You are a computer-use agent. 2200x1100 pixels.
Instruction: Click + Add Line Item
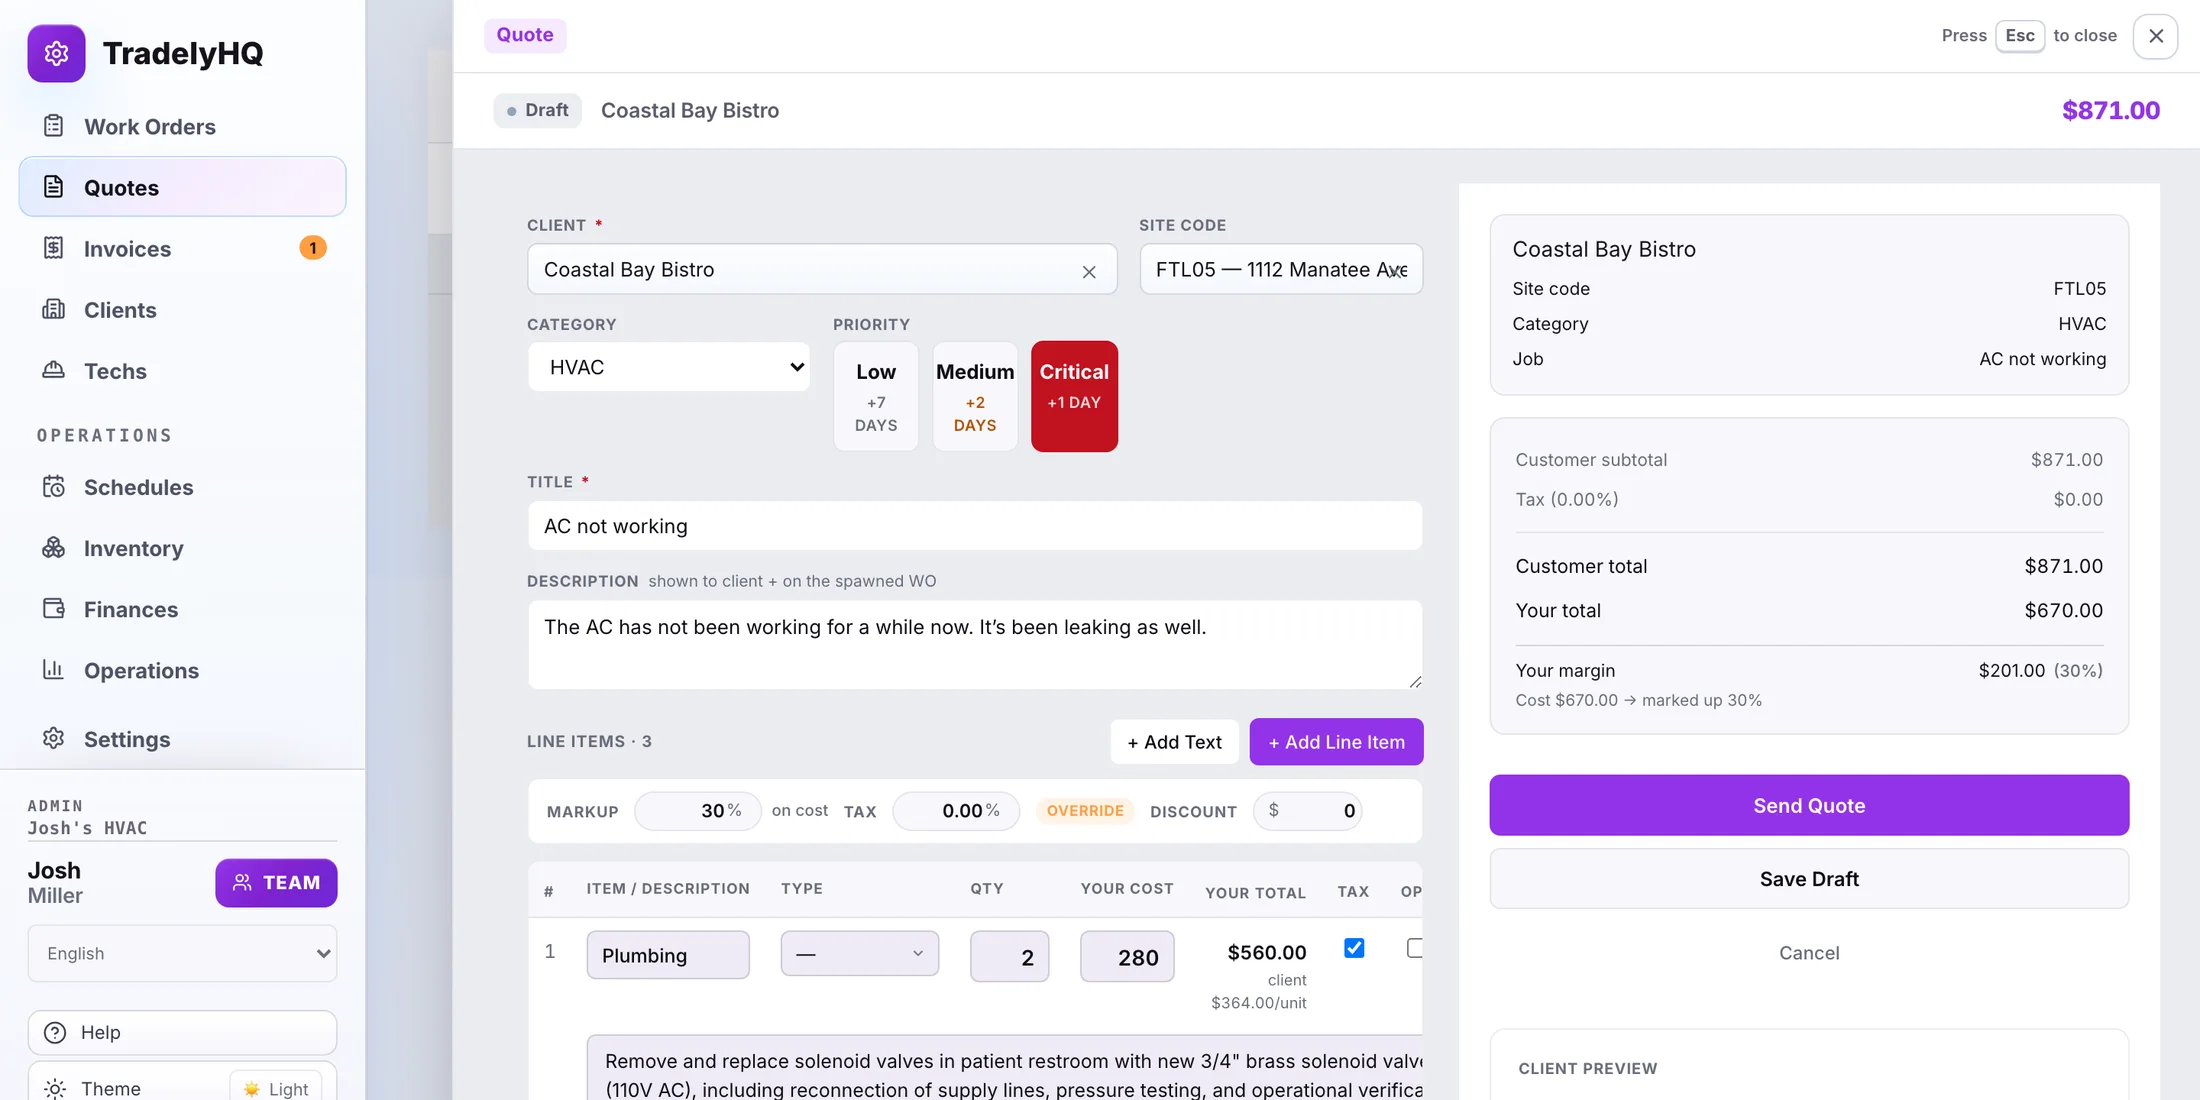pyautogui.click(x=1336, y=741)
